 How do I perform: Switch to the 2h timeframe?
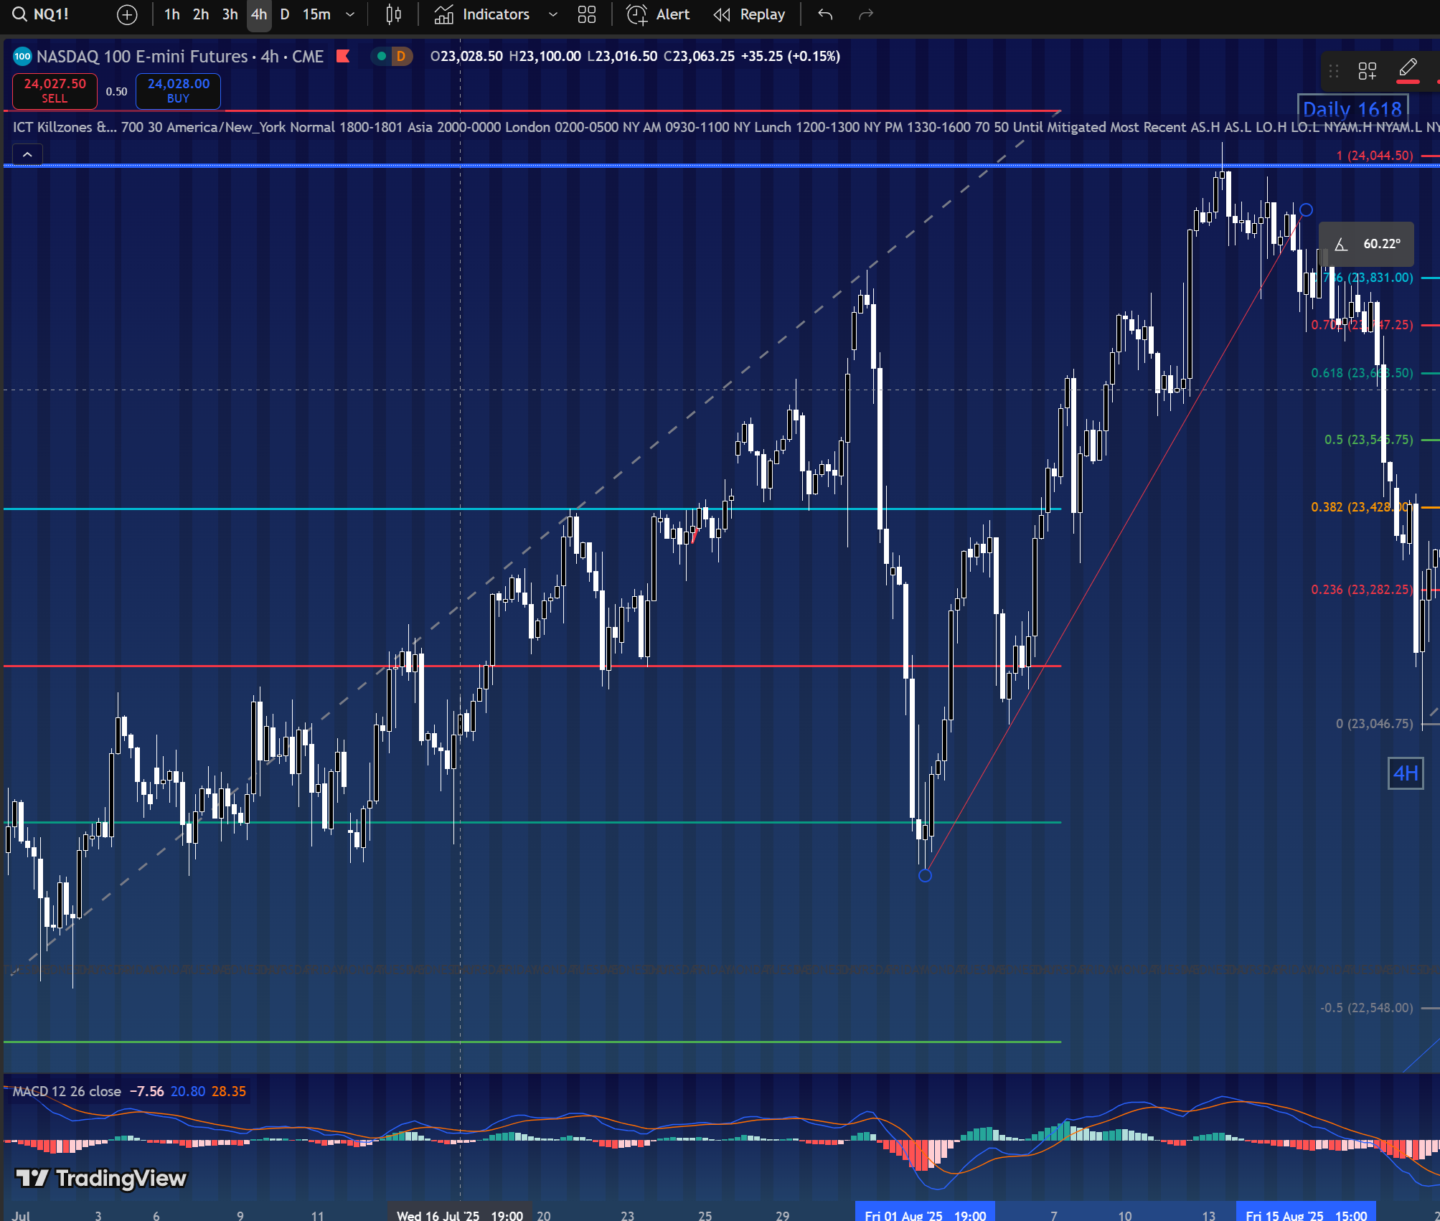pos(201,14)
